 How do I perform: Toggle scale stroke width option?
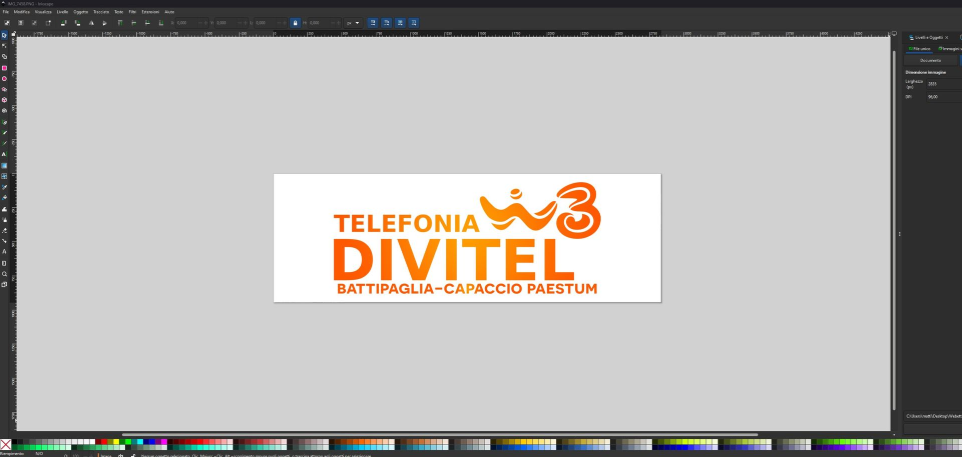(x=373, y=23)
